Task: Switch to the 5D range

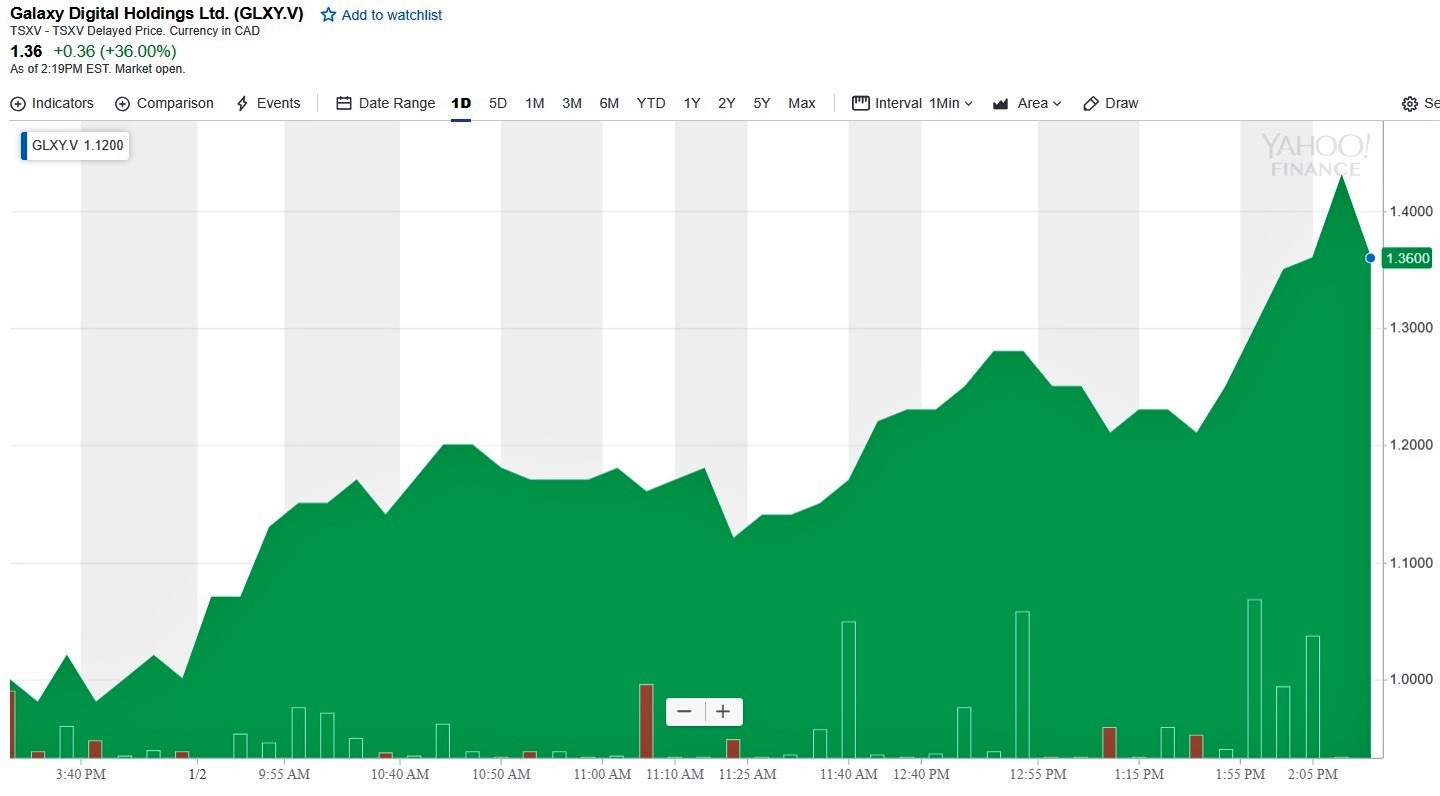Action: (498, 104)
